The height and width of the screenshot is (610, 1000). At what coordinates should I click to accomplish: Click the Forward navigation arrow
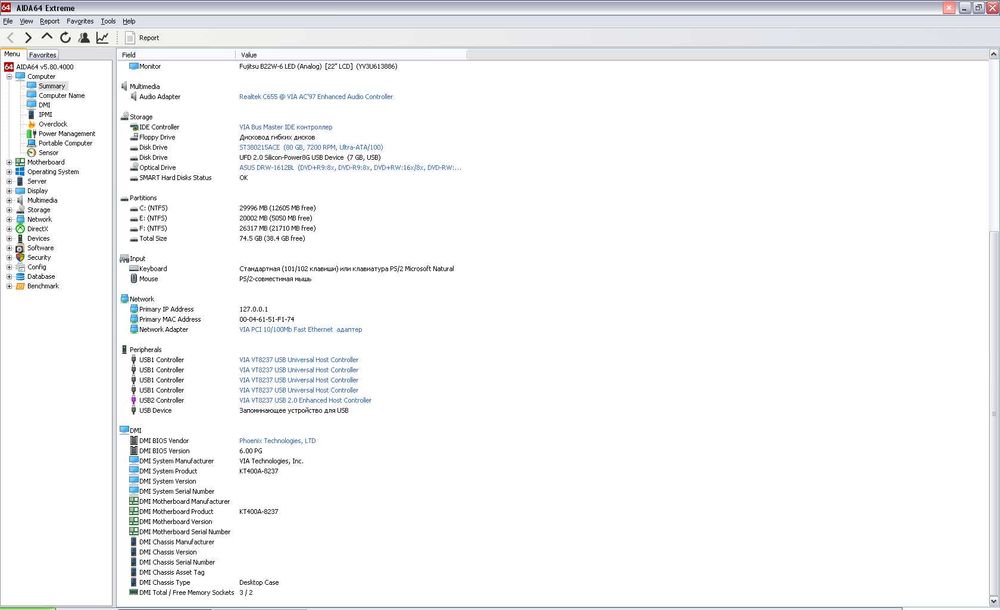pyautogui.click(x=28, y=38)
